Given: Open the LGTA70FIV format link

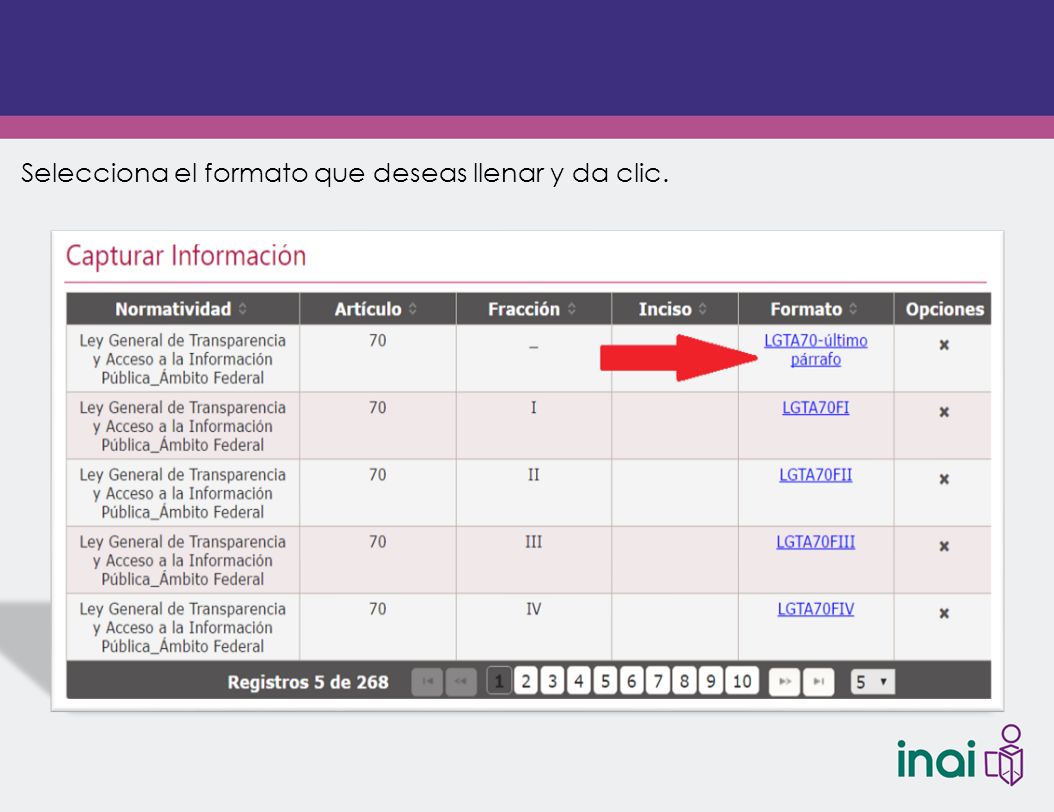Looking at the screenshot, I should 815,609.
